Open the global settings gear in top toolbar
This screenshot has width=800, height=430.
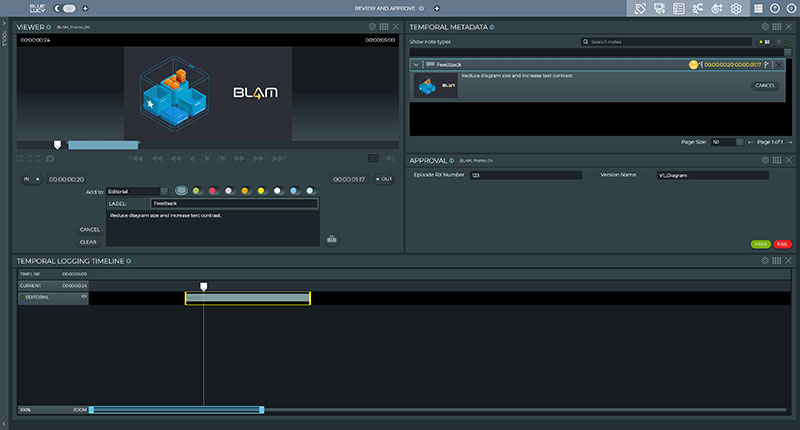(736, 8)
